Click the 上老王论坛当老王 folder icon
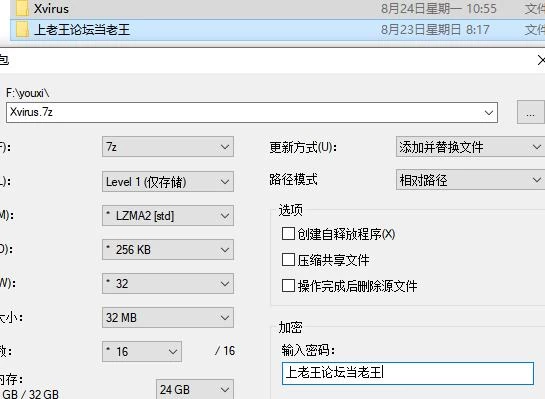Screen dimensions: 545x399 [22, 30]
